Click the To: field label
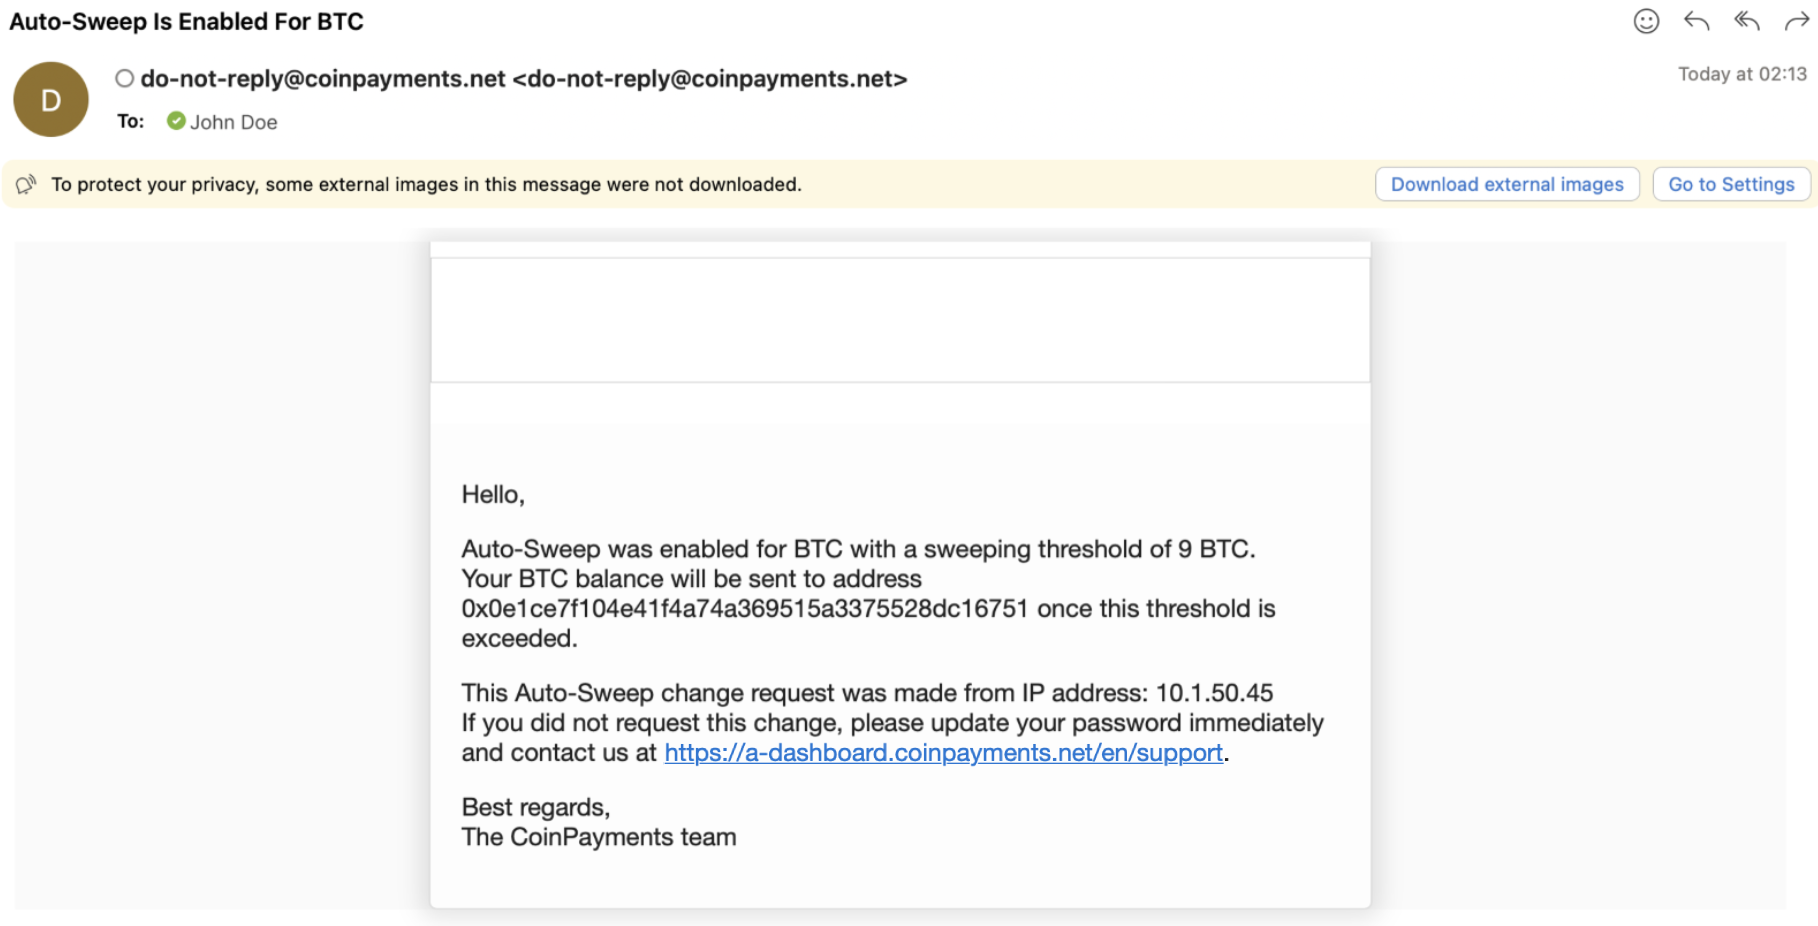Screen dimensions: 1818x926 click(129, 121)
